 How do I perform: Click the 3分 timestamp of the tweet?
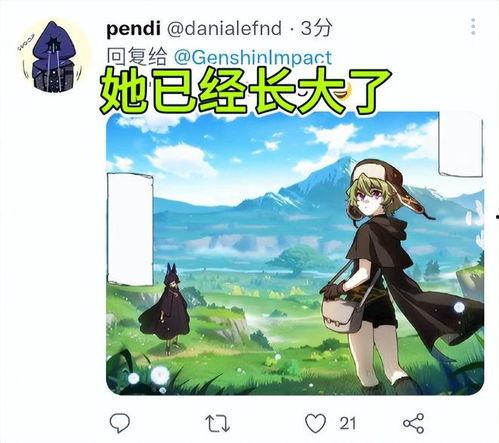[316, 28]
